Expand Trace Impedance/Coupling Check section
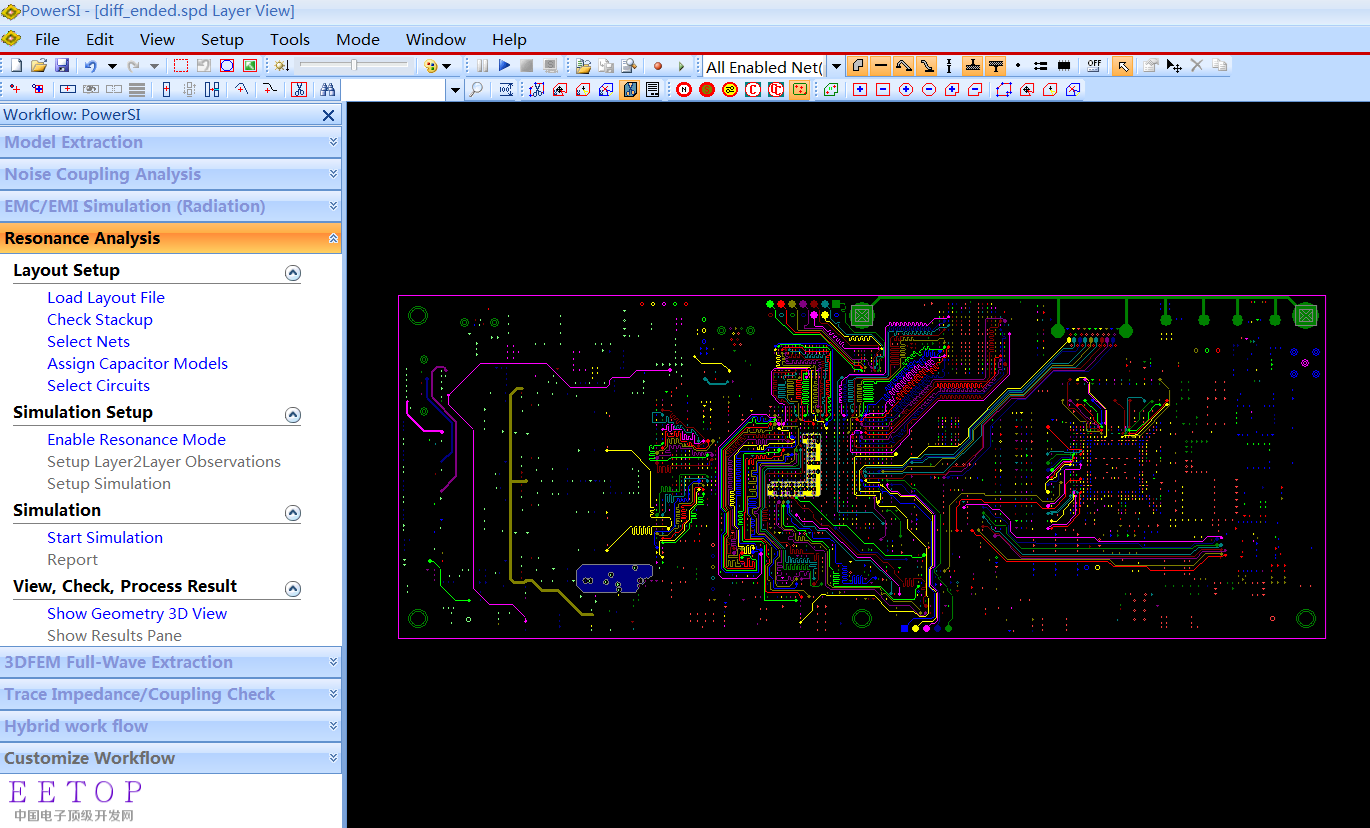 pos(170,694)
